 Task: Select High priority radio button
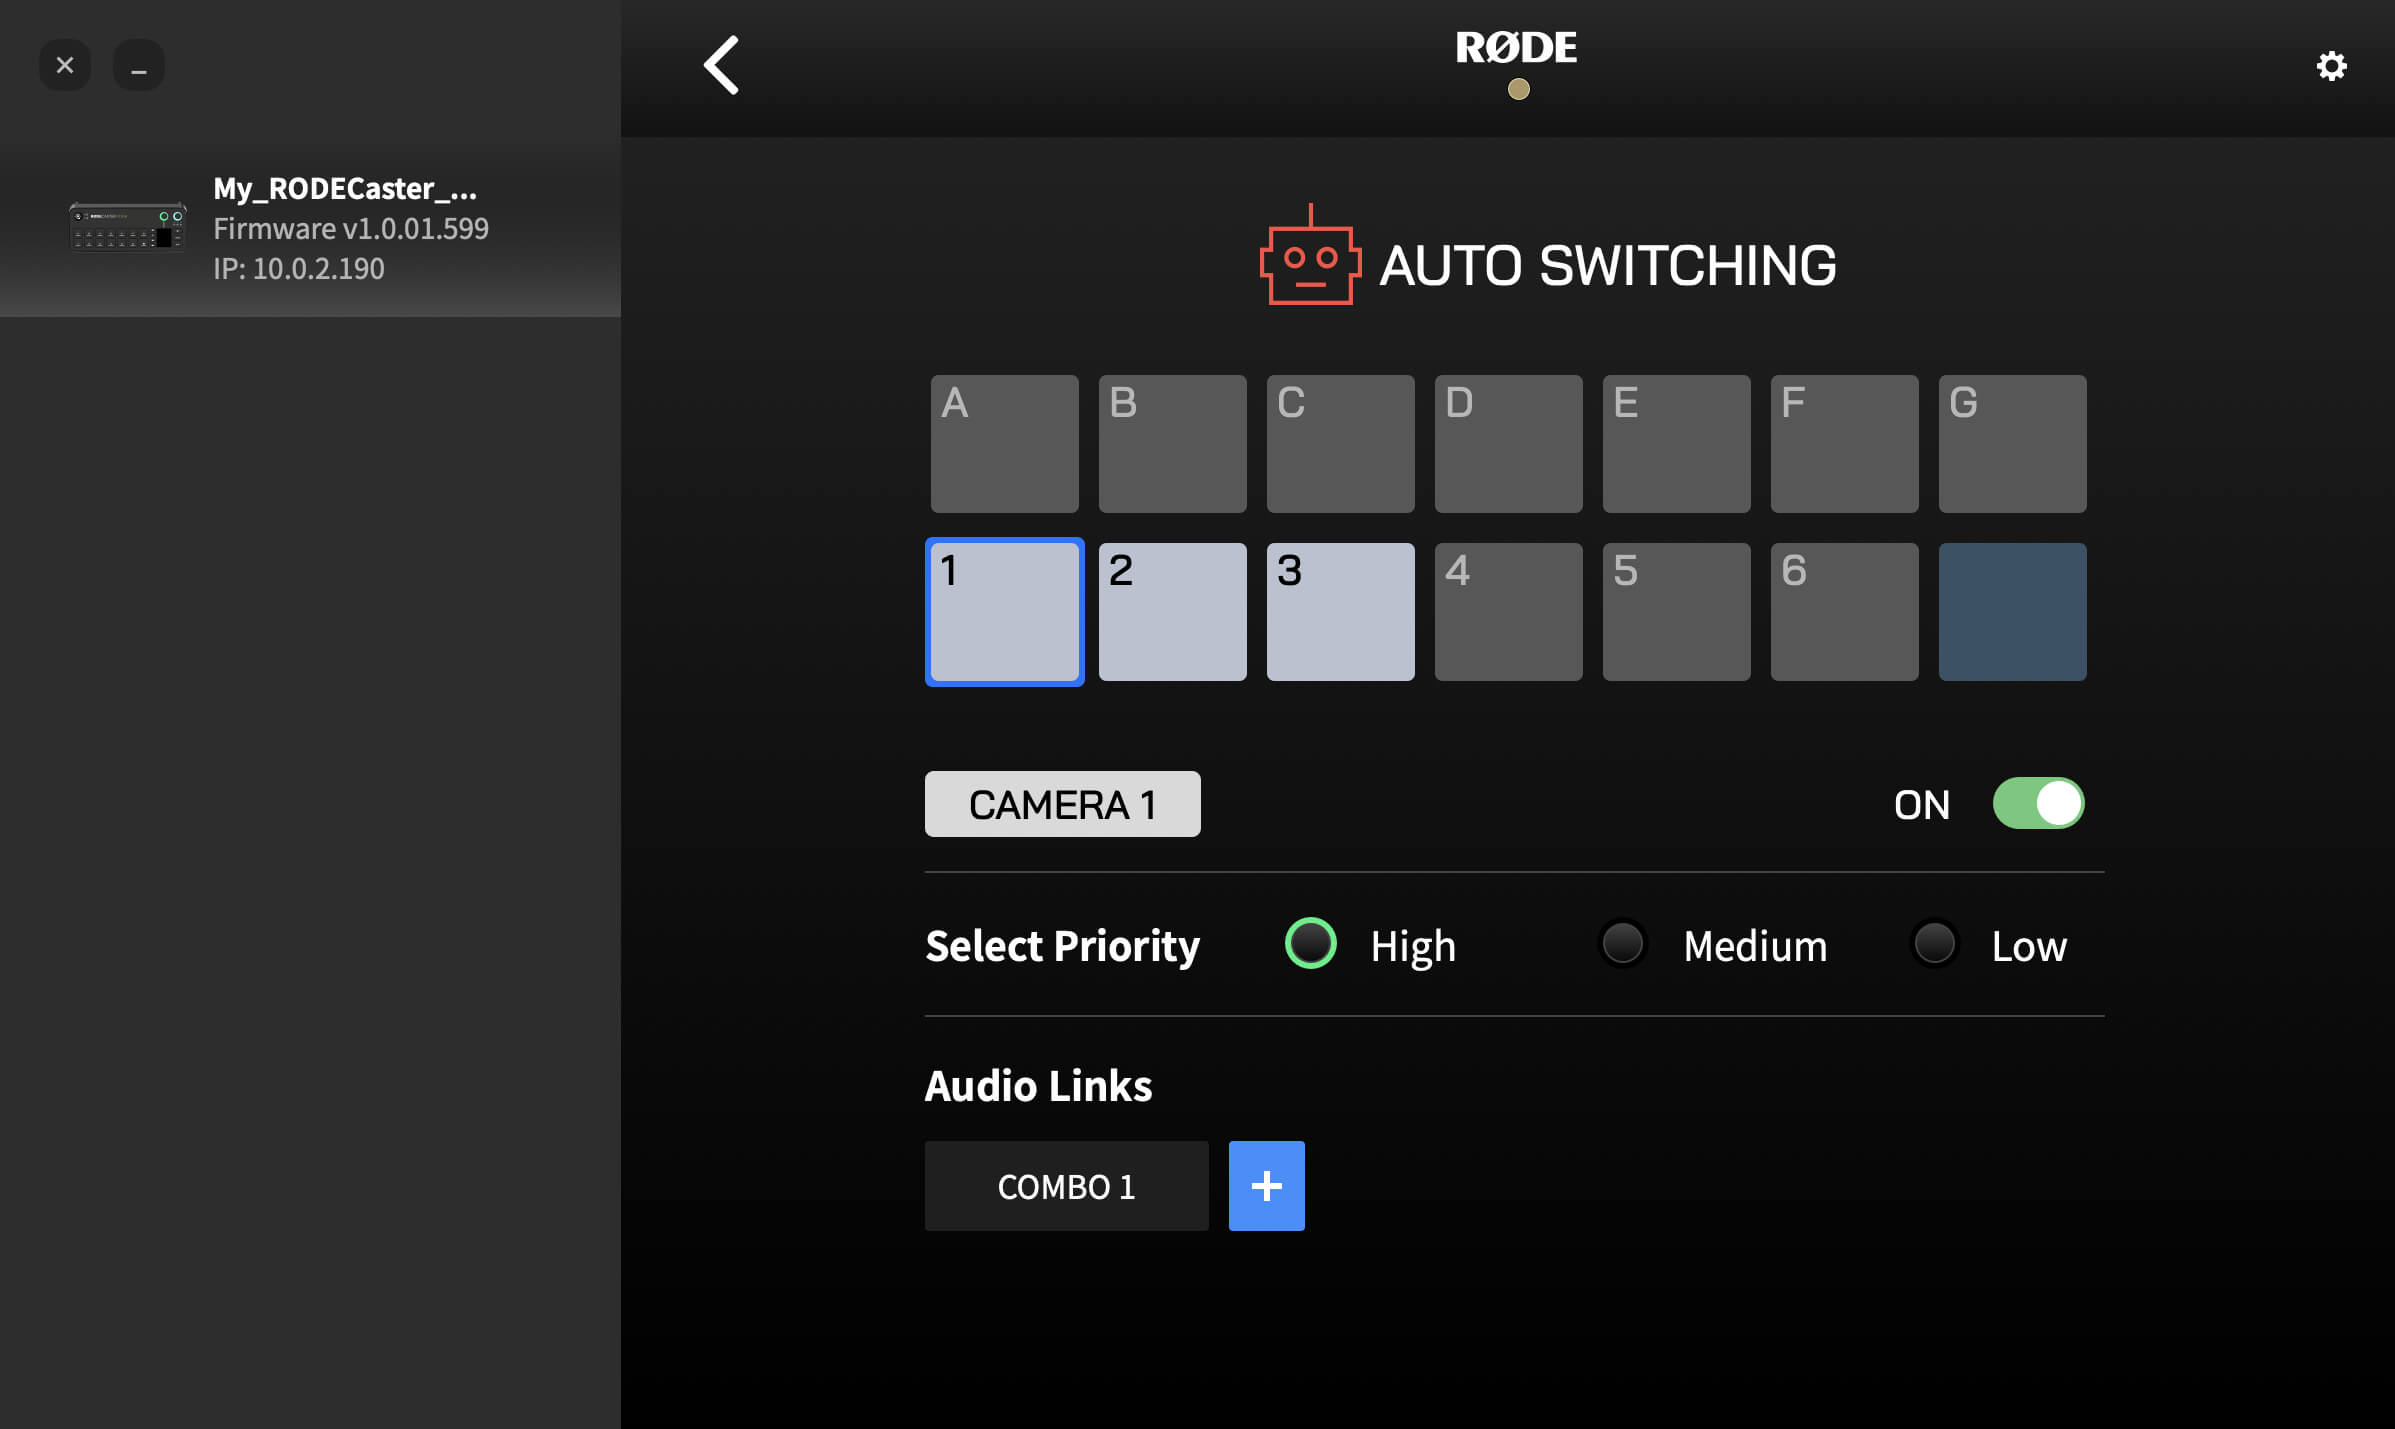point(1310,944)
